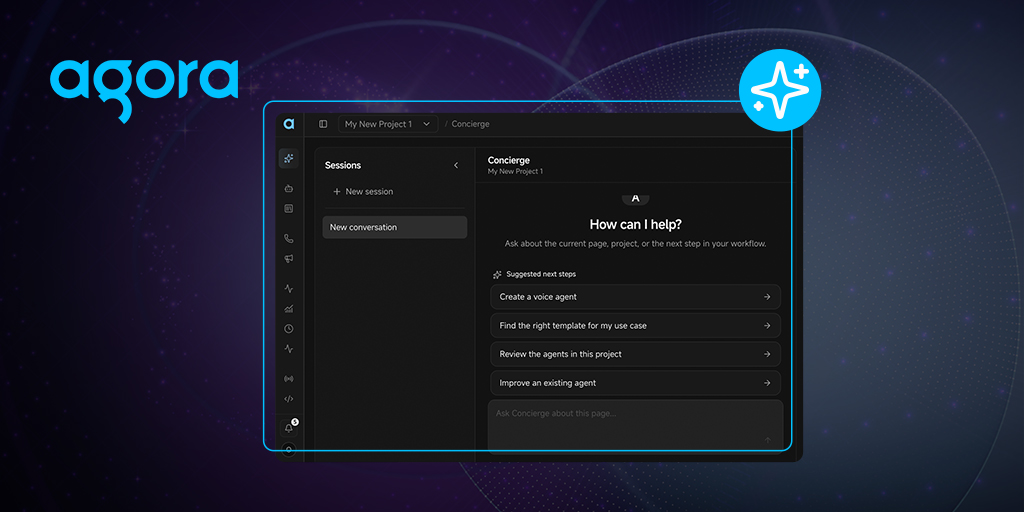Open the pulse icon above the chart icon

tap(289, 288)
